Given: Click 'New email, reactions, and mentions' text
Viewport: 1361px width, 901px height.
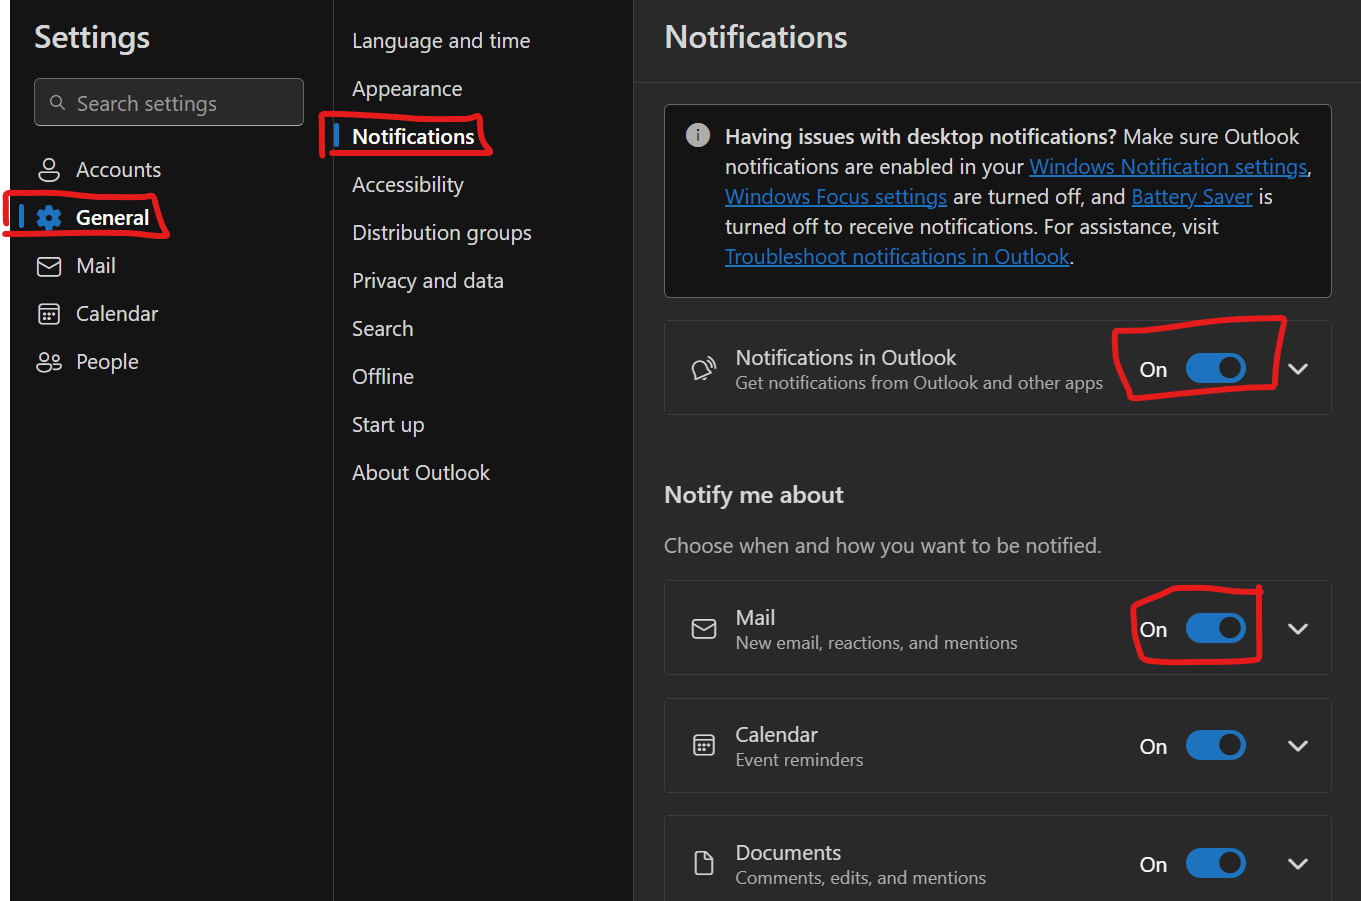Looking at the screenshot, I should coord(877,643).
